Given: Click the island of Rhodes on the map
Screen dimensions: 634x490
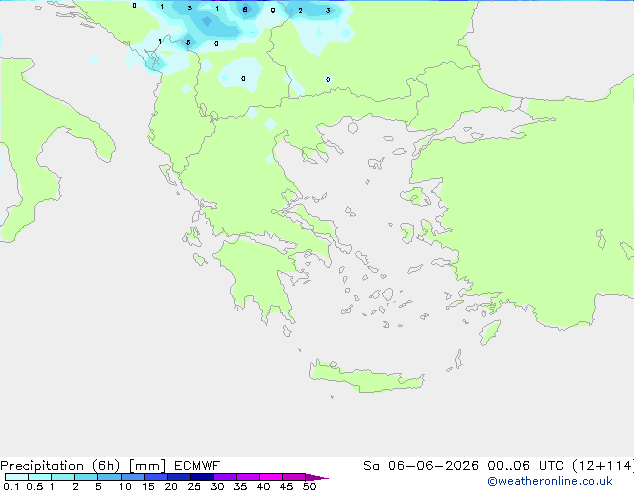Looking at the screenshot, I should 490,332.
